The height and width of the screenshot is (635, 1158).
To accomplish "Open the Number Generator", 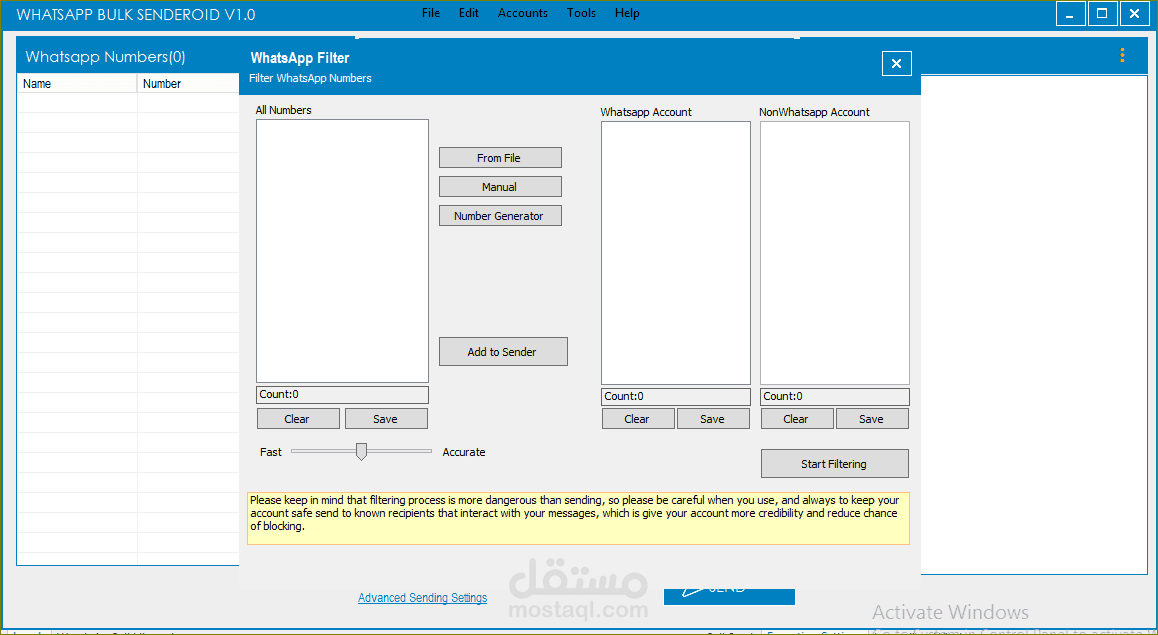I will tap(500, 216).
